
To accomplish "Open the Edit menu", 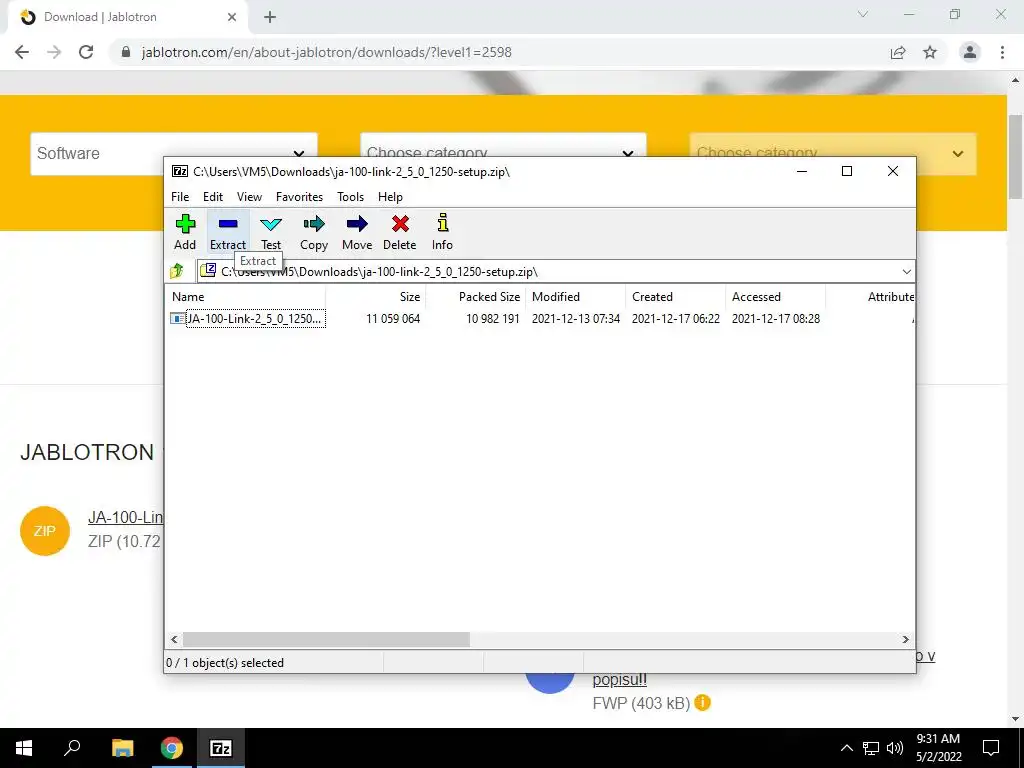I will tap(213, 197).
